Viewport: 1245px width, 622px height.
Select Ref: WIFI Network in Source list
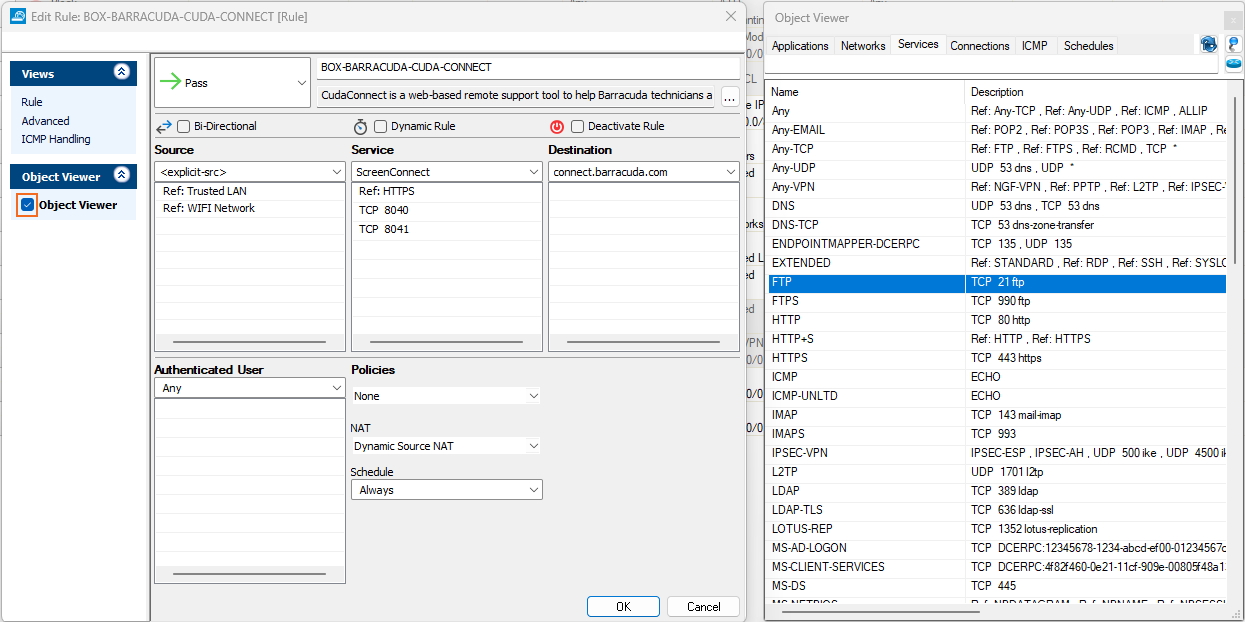(250, 208)
